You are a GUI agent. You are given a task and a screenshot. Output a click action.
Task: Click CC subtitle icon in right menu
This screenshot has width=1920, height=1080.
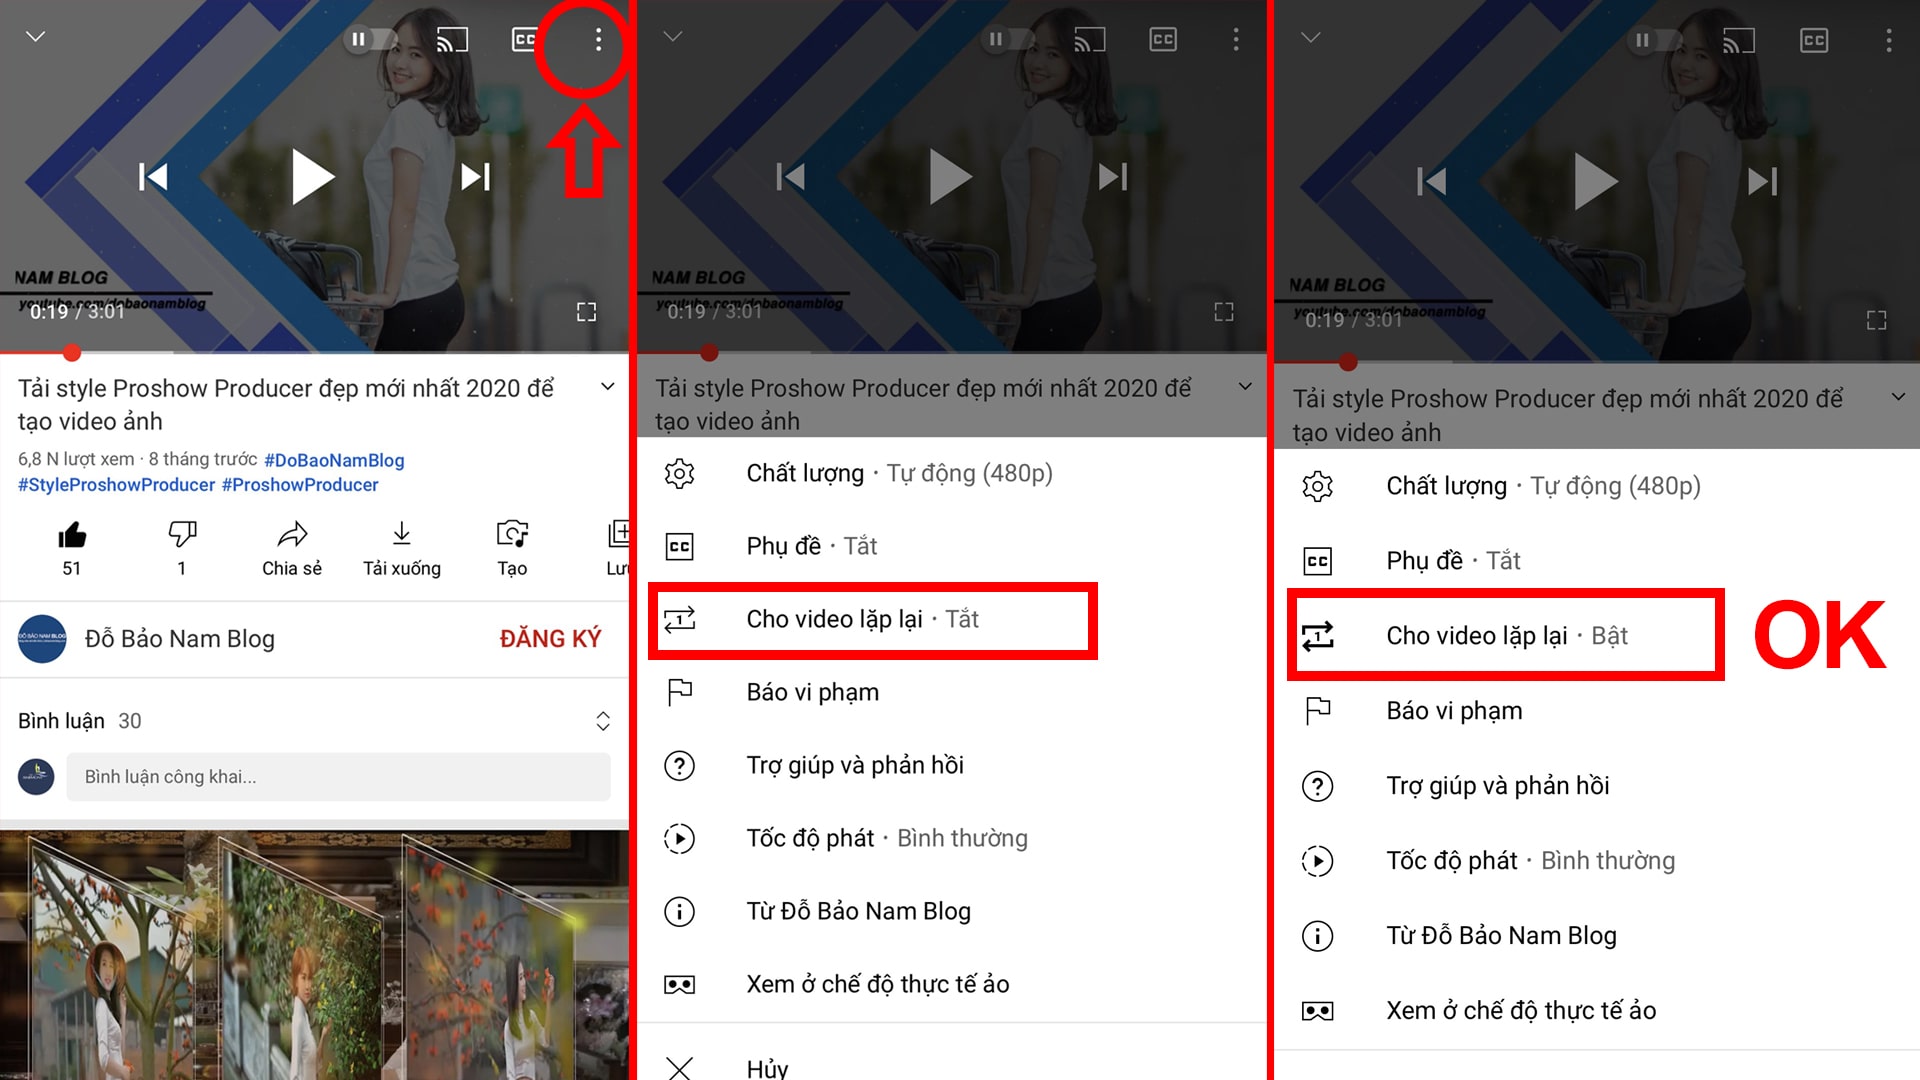[x=1318, y=561]
